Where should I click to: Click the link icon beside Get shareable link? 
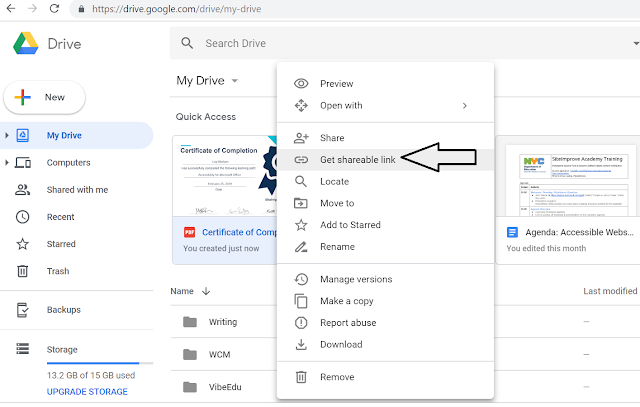[x=301, y=160]
